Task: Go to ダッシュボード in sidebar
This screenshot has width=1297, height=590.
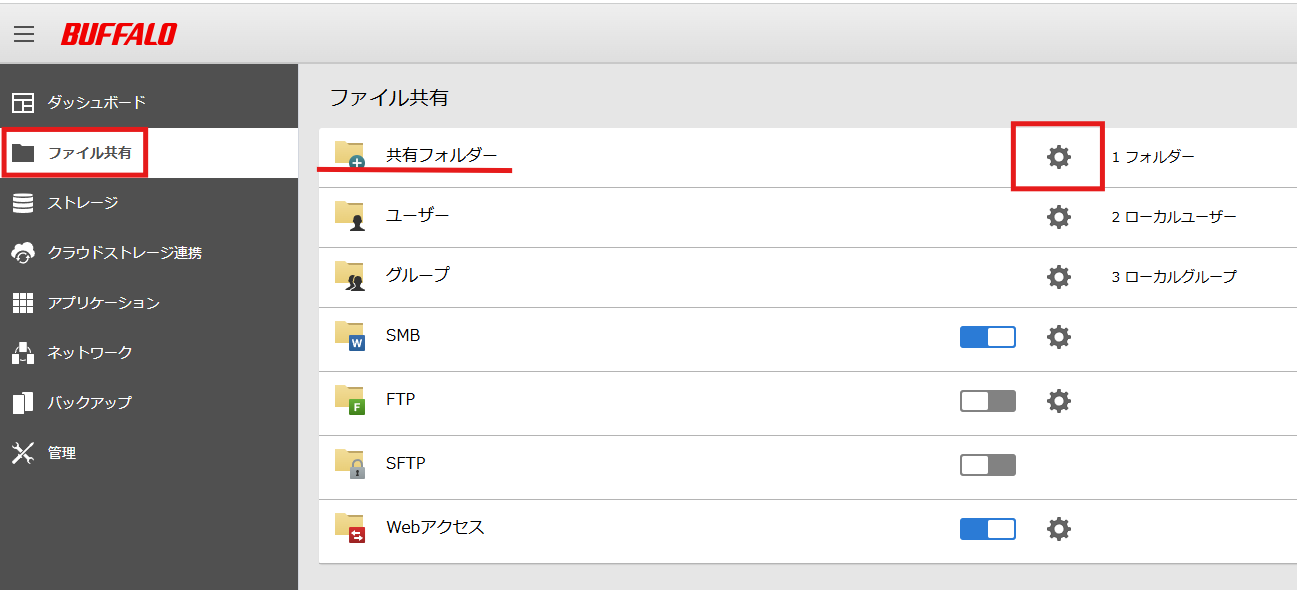Action: pos(96,102)
